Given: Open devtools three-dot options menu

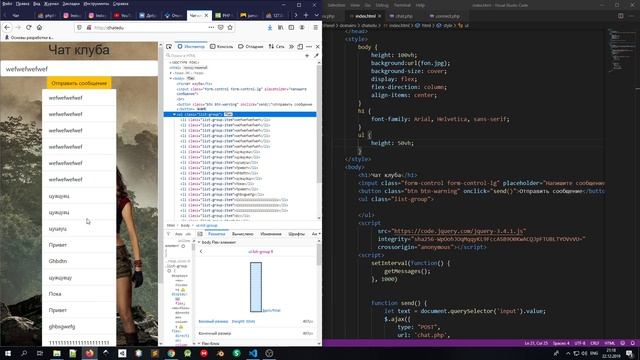Looking at the screenshot, I should (309, 47).
